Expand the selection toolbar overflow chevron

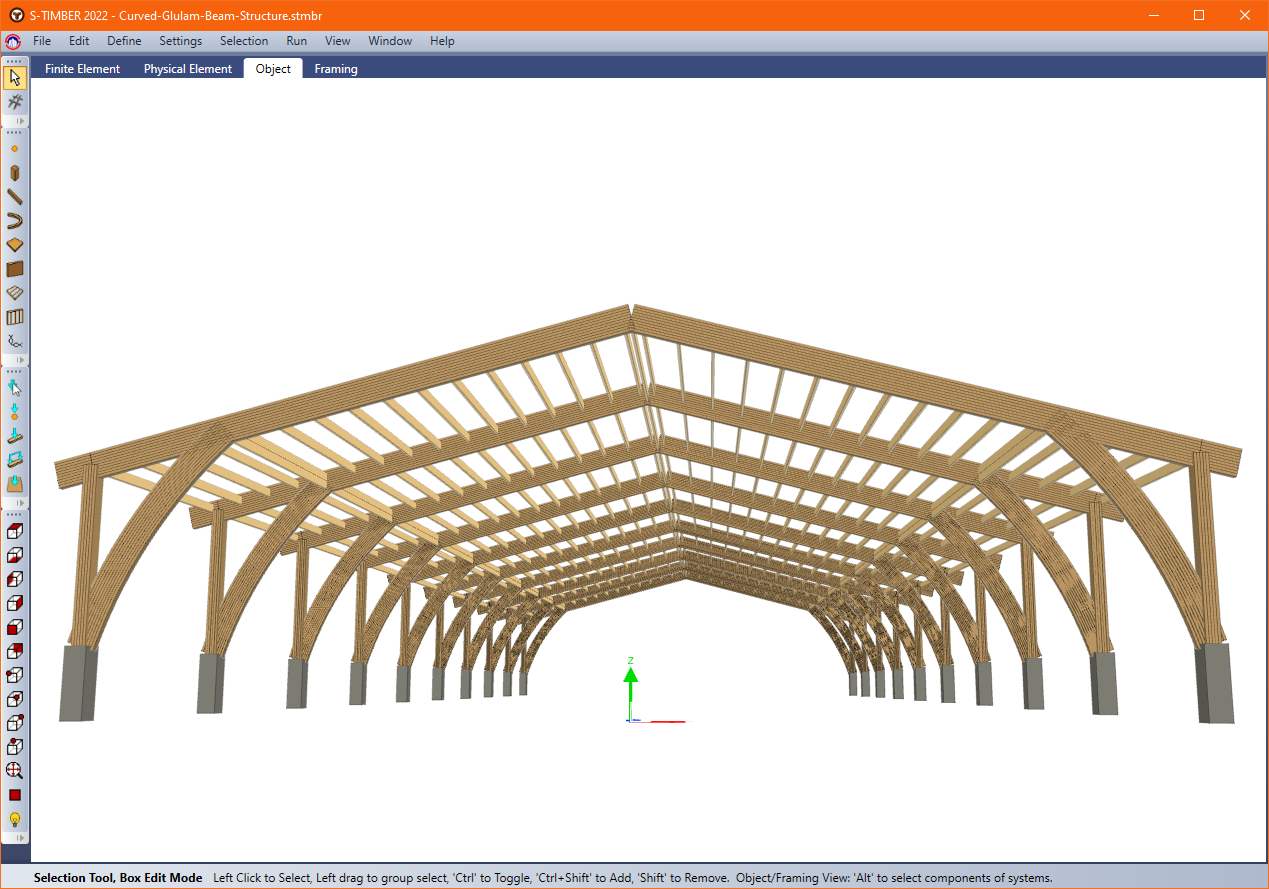point(17,122)
